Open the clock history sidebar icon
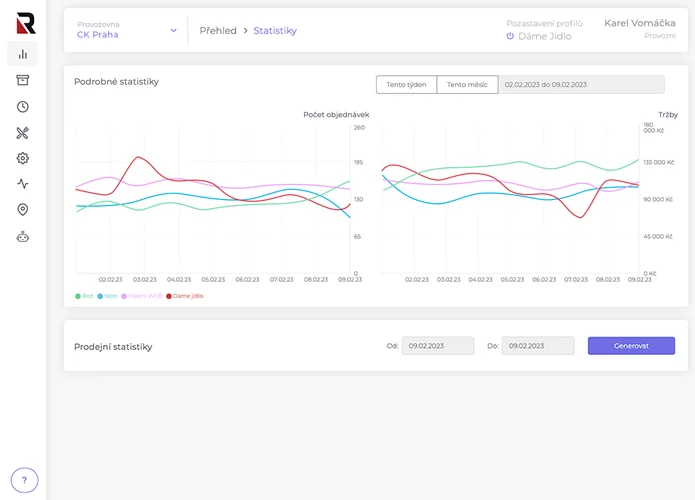The width and height of the screenshot is (695, 500). [x=23, y=106]
